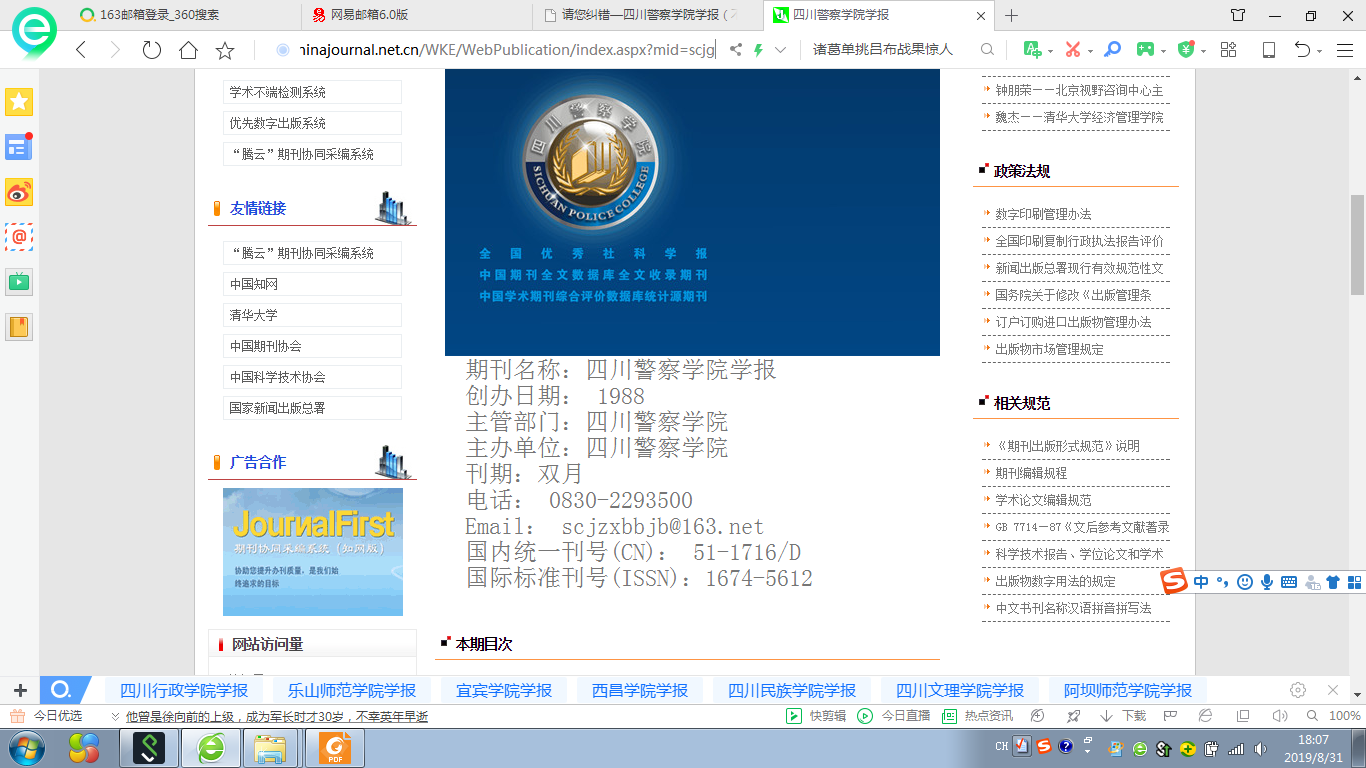Open the red scissors screenshot tool
Screen dimensions: 1366x768
1073,49
